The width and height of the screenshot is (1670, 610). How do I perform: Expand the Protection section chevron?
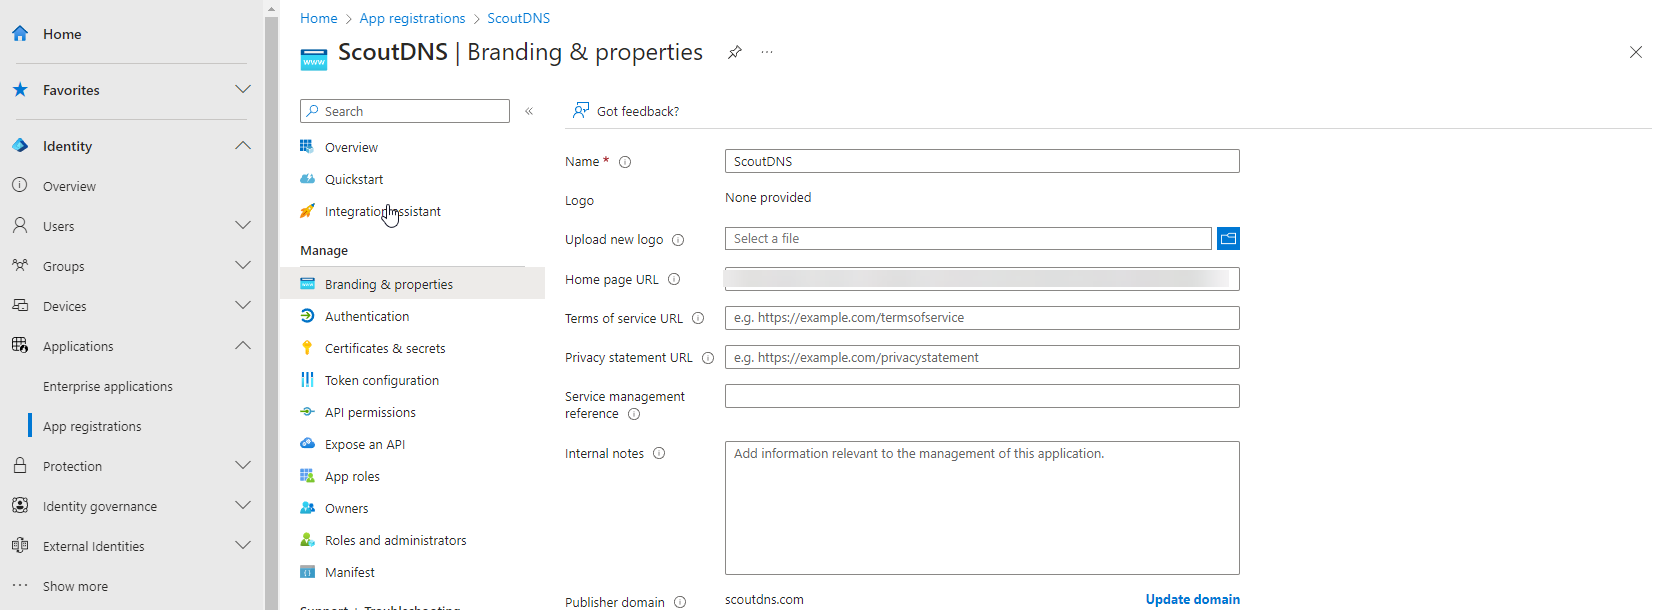point(243,465)
